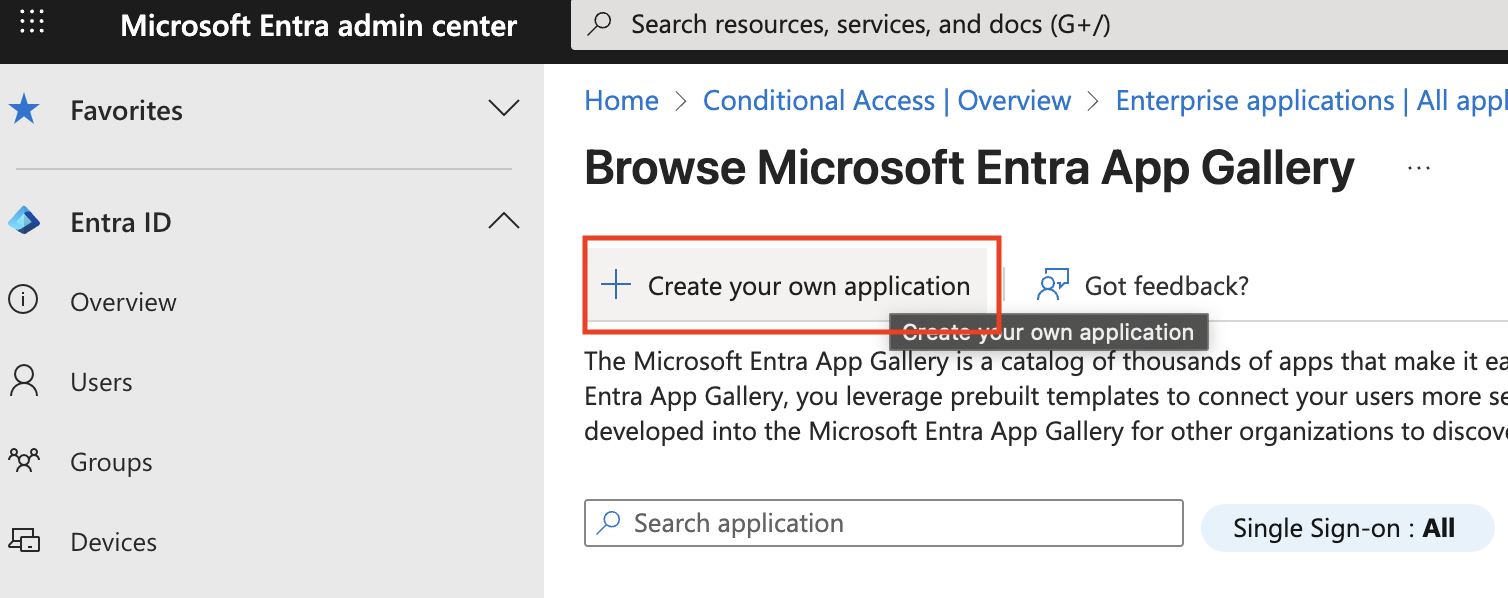Click the Users person icon

pos(23,381)
